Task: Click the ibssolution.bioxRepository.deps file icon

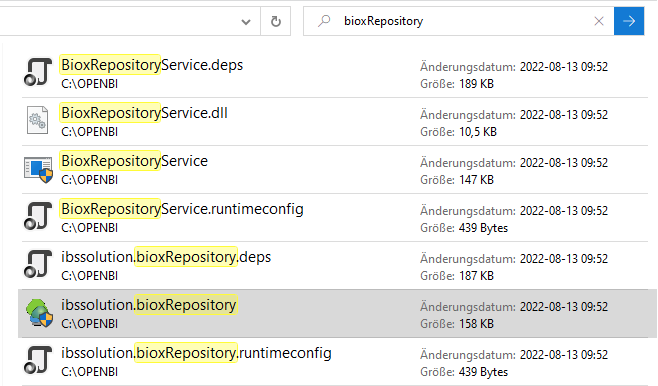Action: [38, 264]
